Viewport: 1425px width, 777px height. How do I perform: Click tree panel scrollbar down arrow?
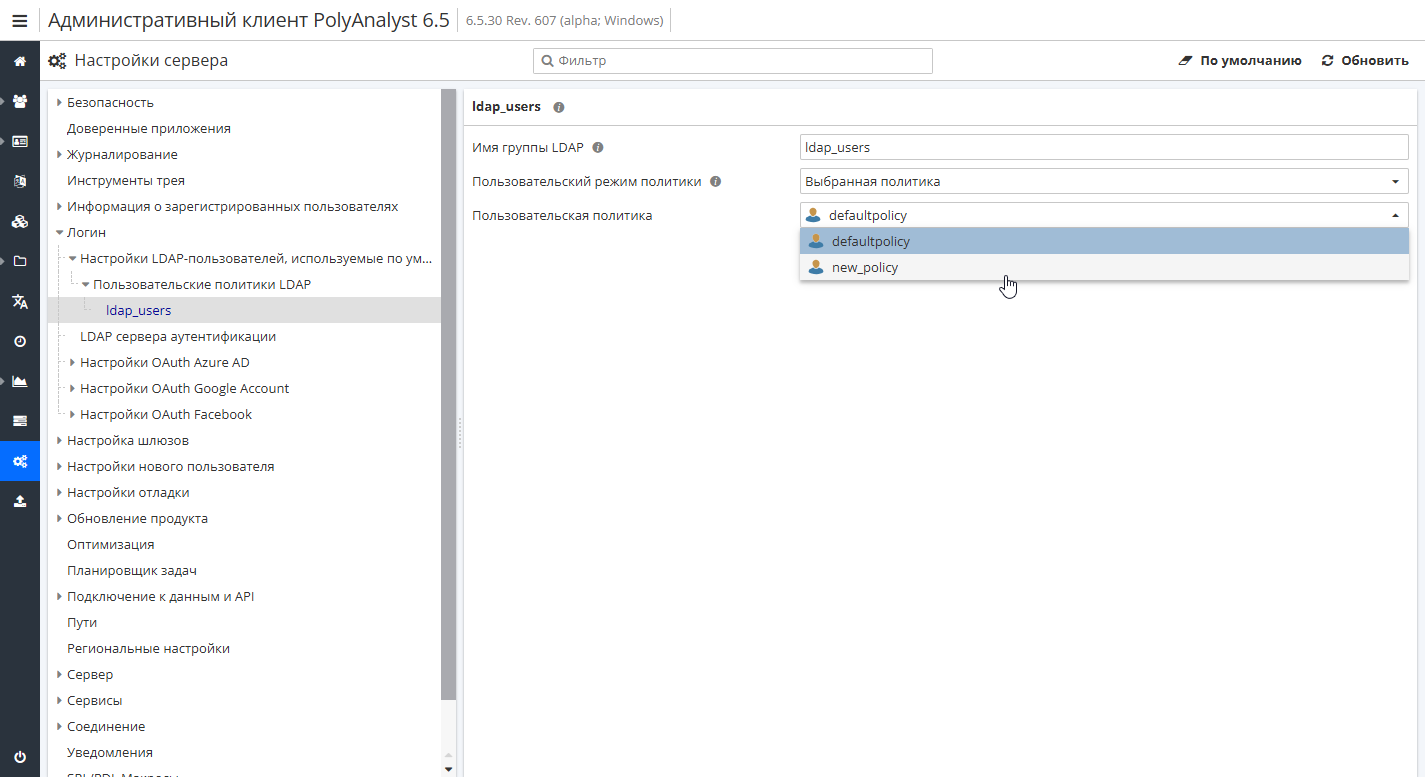[448, 769]
